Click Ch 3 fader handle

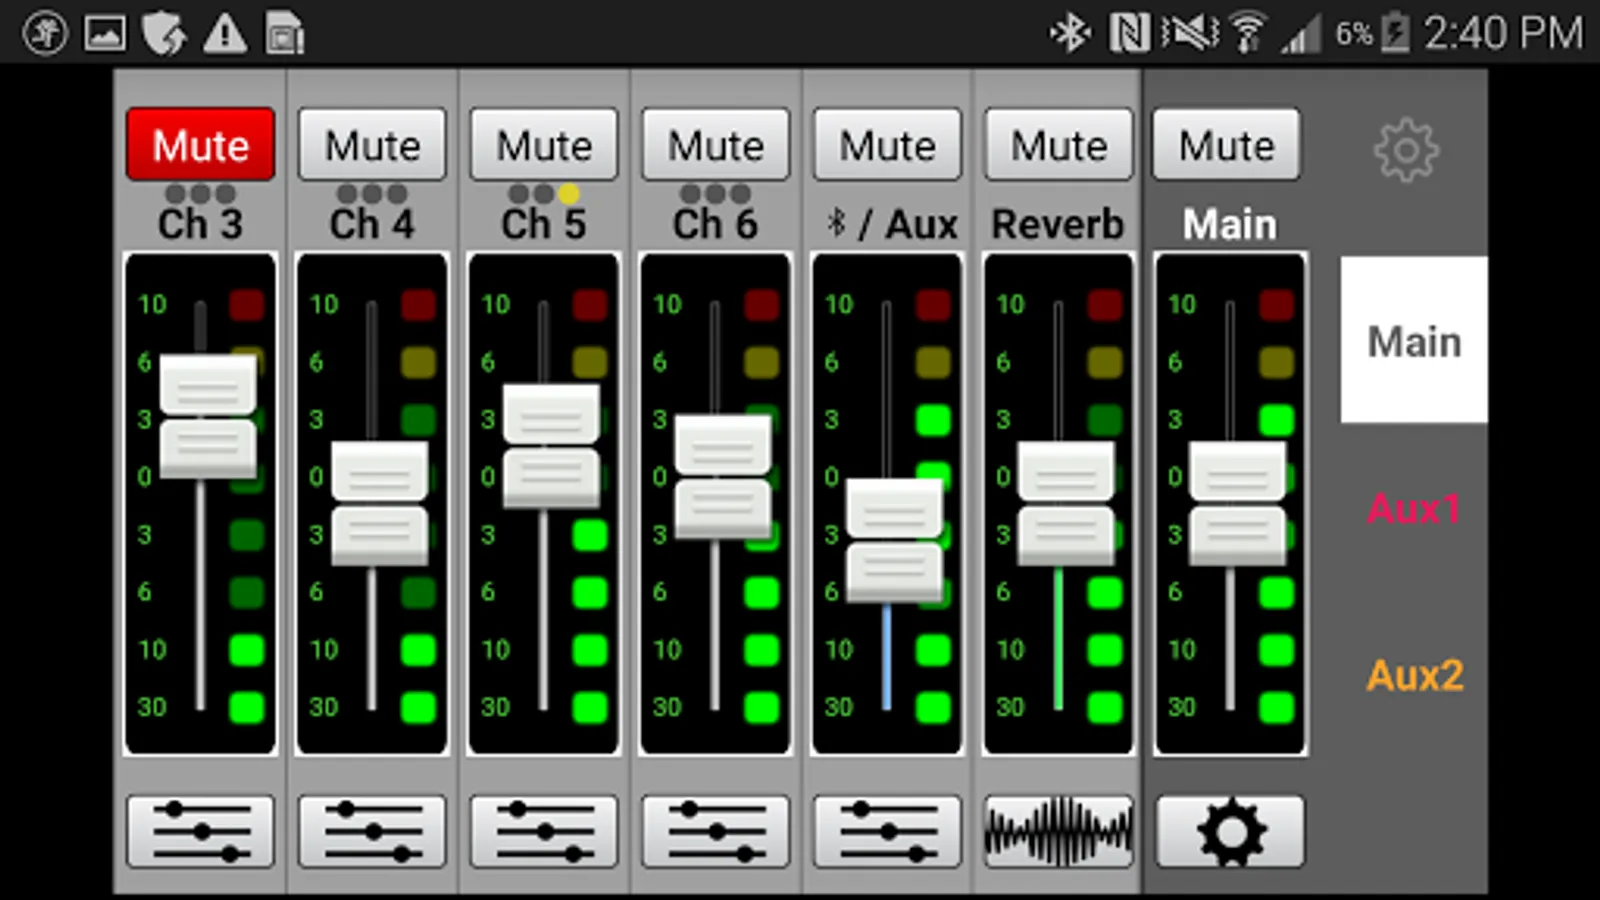208,417
